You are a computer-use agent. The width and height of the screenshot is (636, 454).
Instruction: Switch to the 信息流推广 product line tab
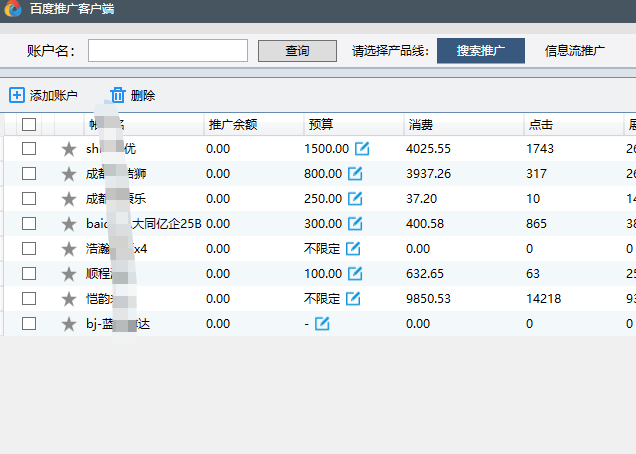click(575, 51)
